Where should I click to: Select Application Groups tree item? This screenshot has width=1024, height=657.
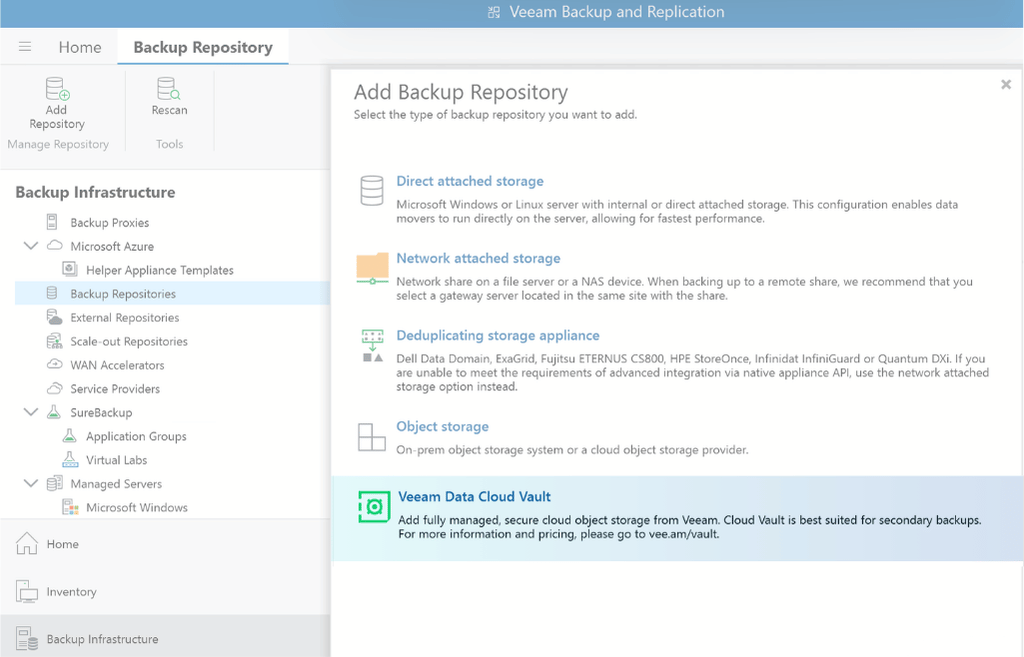[136, 436]
